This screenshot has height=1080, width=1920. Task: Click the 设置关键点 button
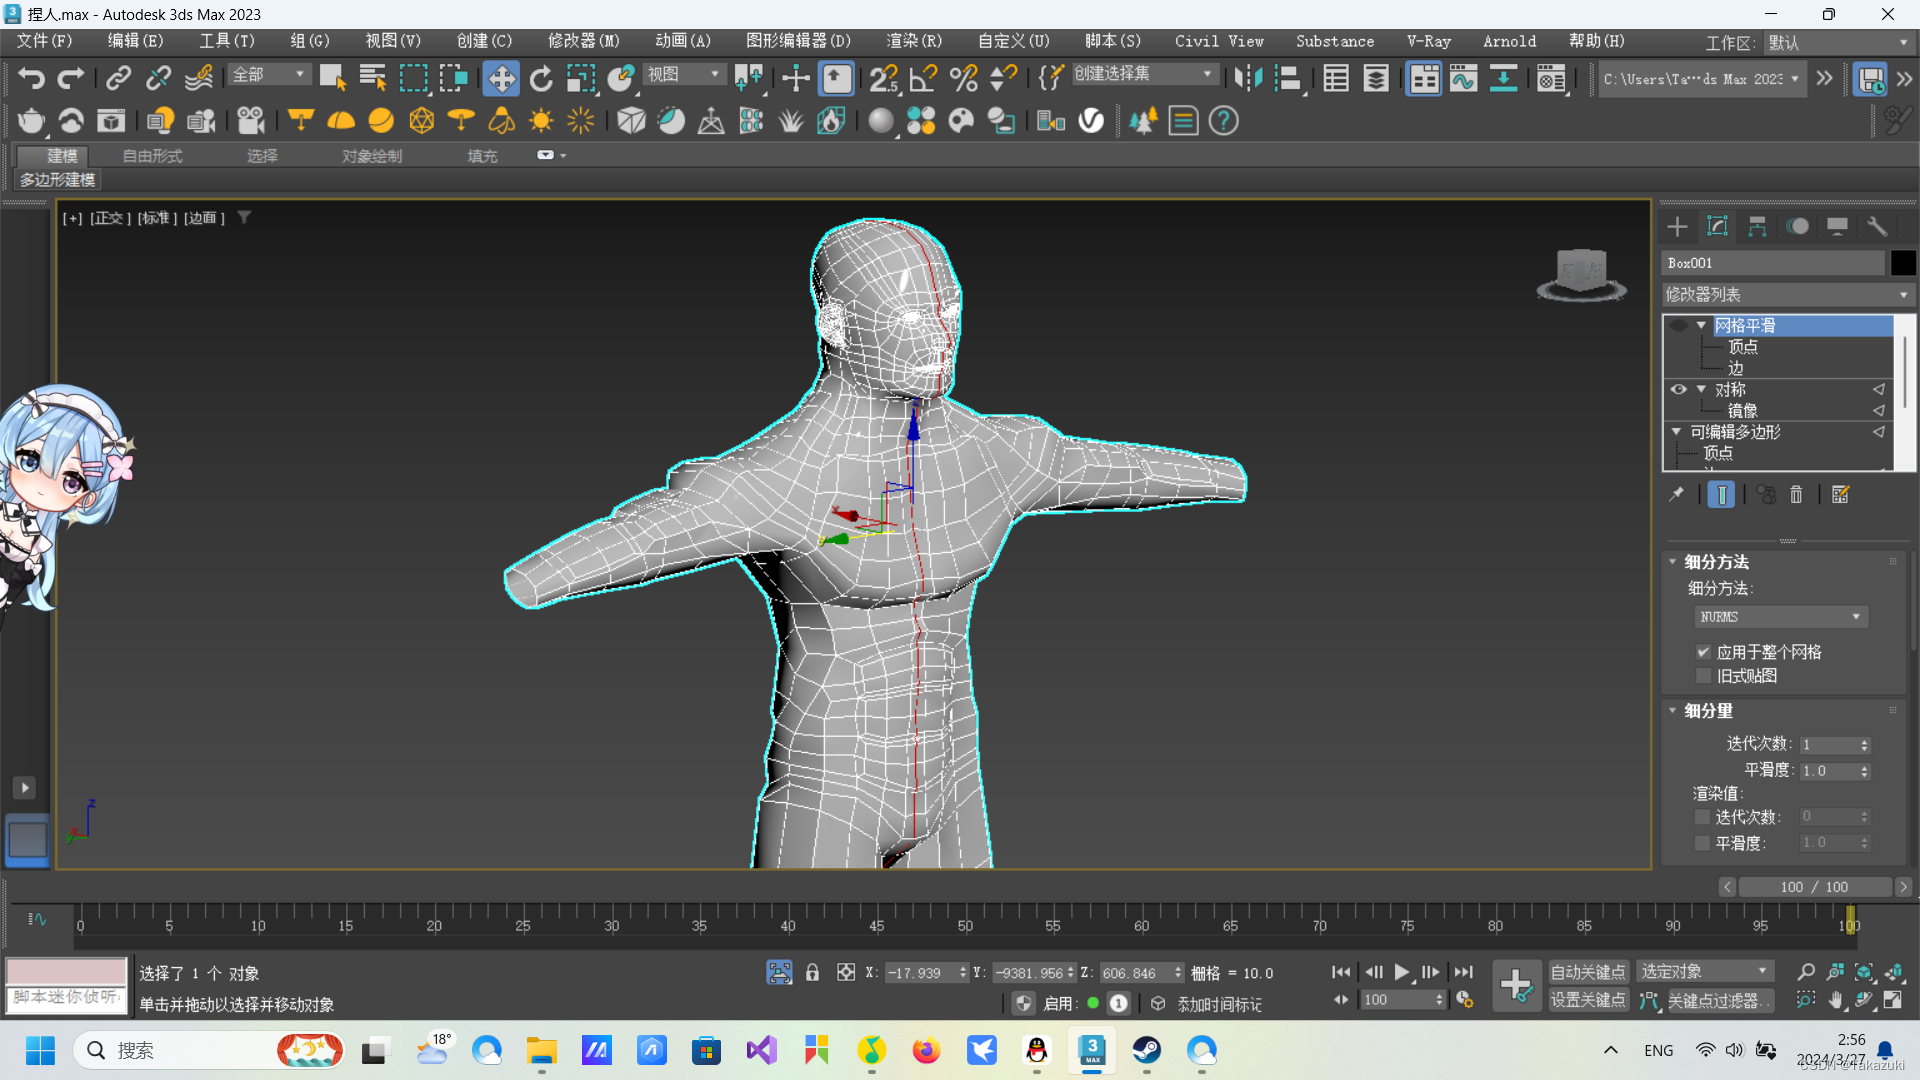[1587, 1000]
